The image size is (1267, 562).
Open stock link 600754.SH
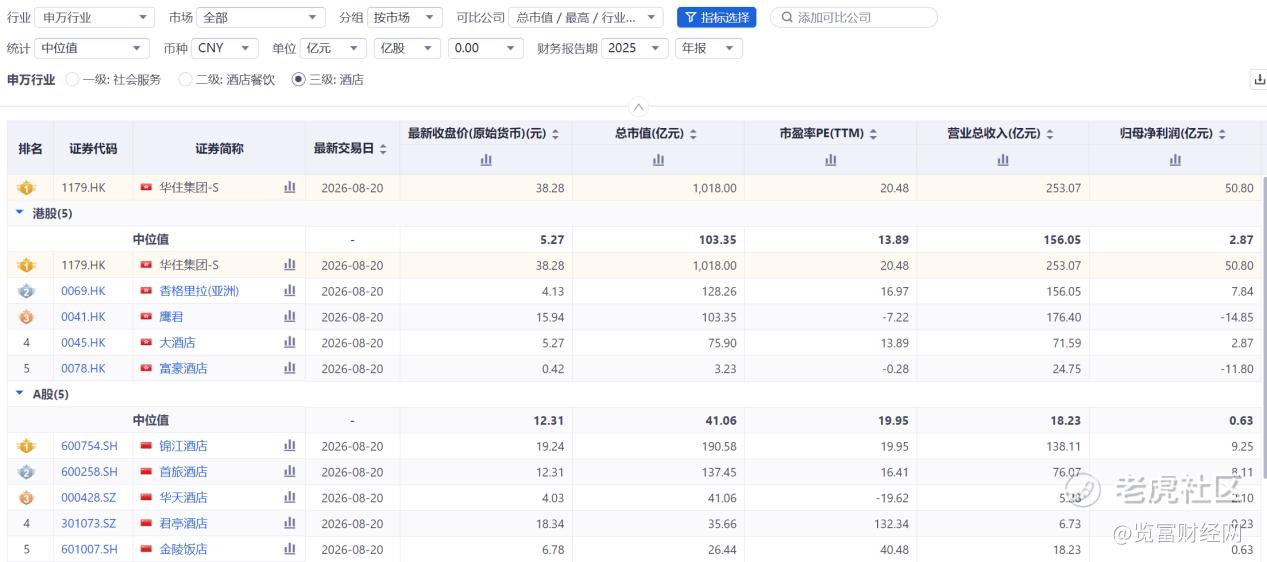[x=89, y=446]
